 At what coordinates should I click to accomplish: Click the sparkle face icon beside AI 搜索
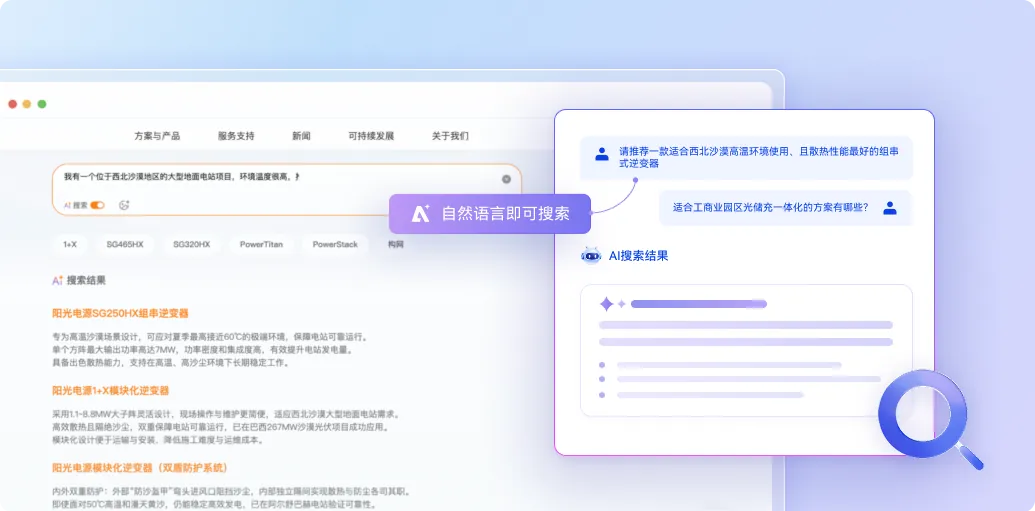click(124, 205)
